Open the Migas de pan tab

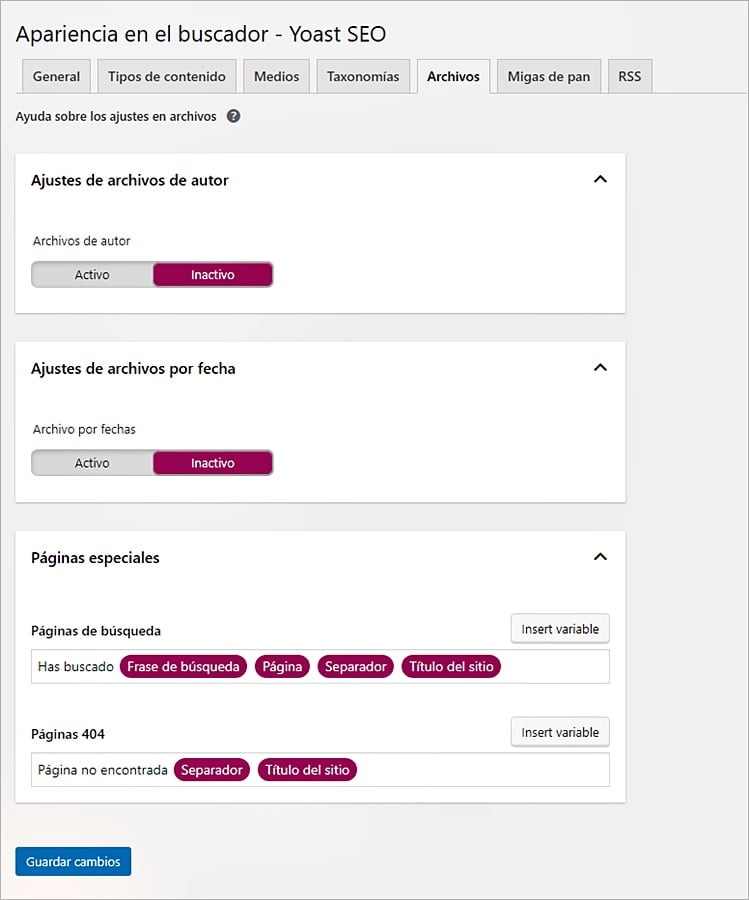548,77
